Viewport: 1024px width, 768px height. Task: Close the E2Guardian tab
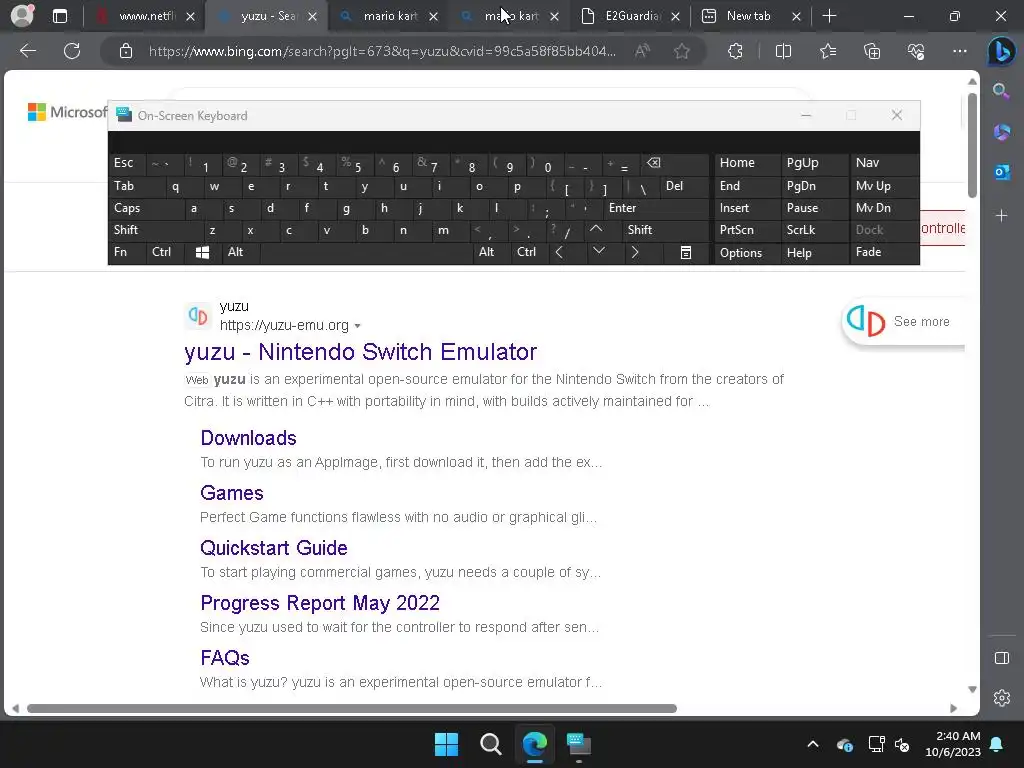(x=675, y=16)
